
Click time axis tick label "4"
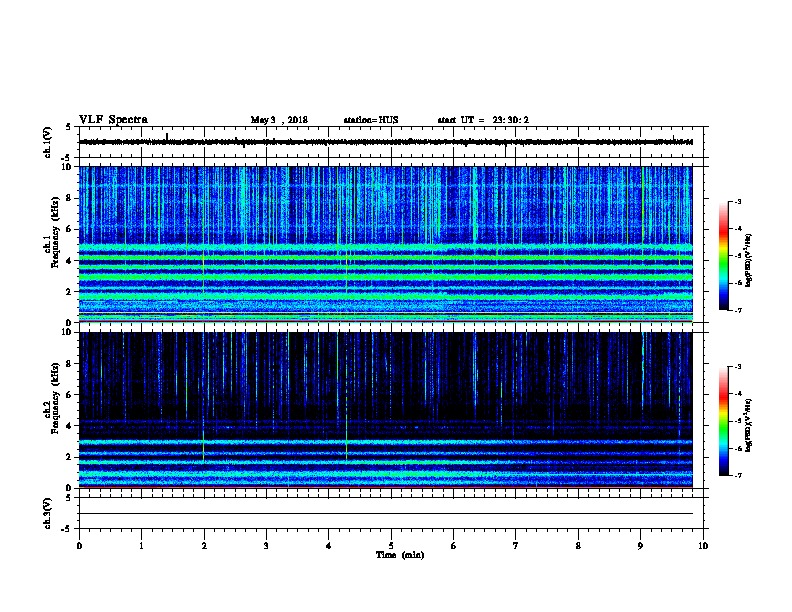click(329, 546)
